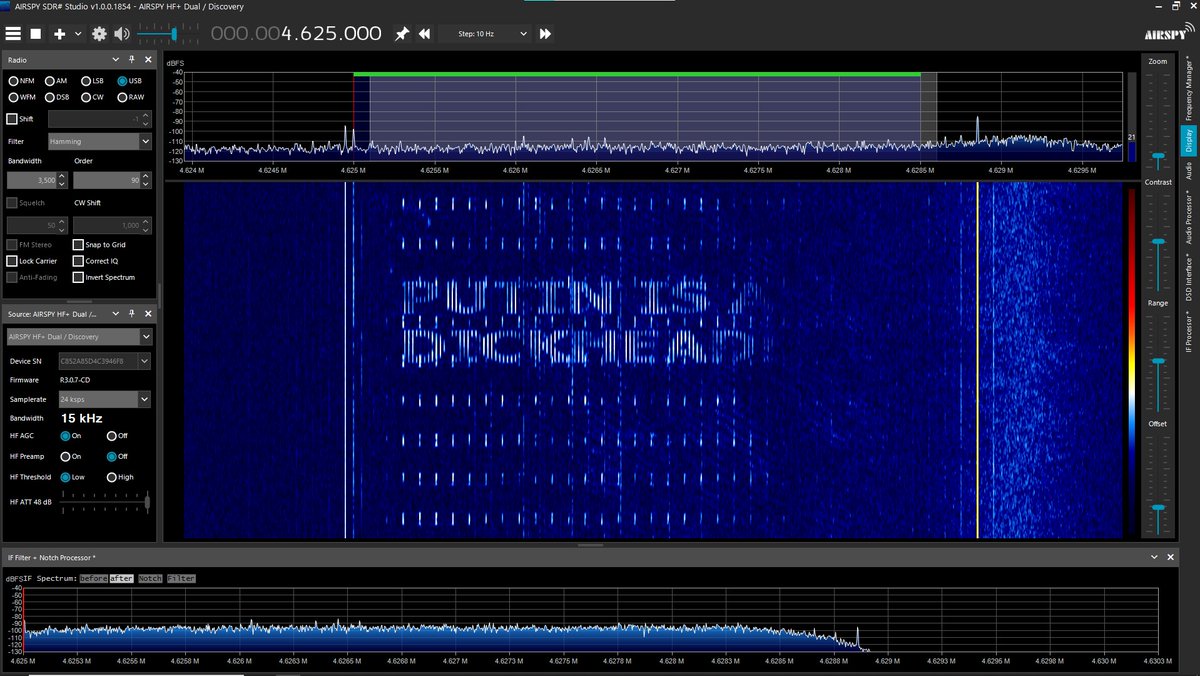
Task: Open the Samplerate dropdown
Action: 105,399
